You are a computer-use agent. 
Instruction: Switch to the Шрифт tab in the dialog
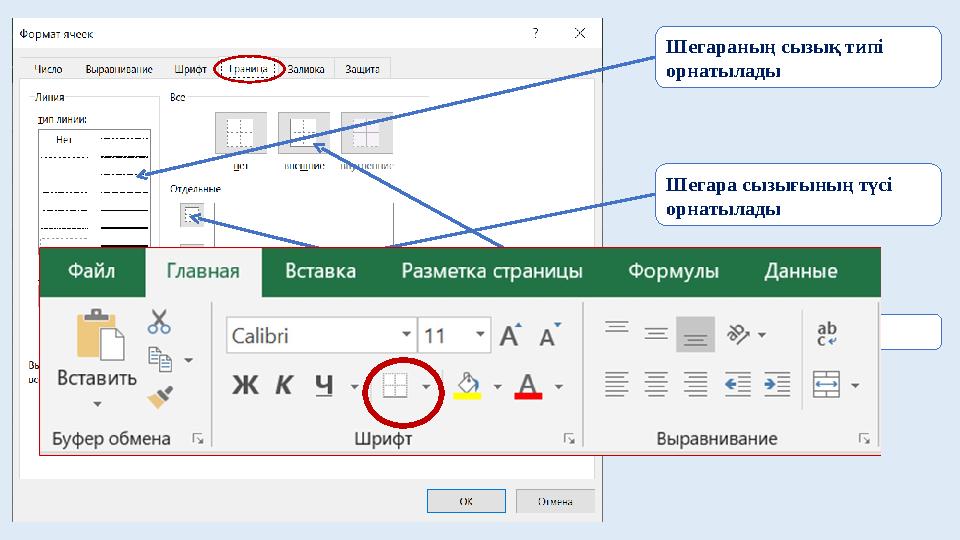click(x=190, y=69)
